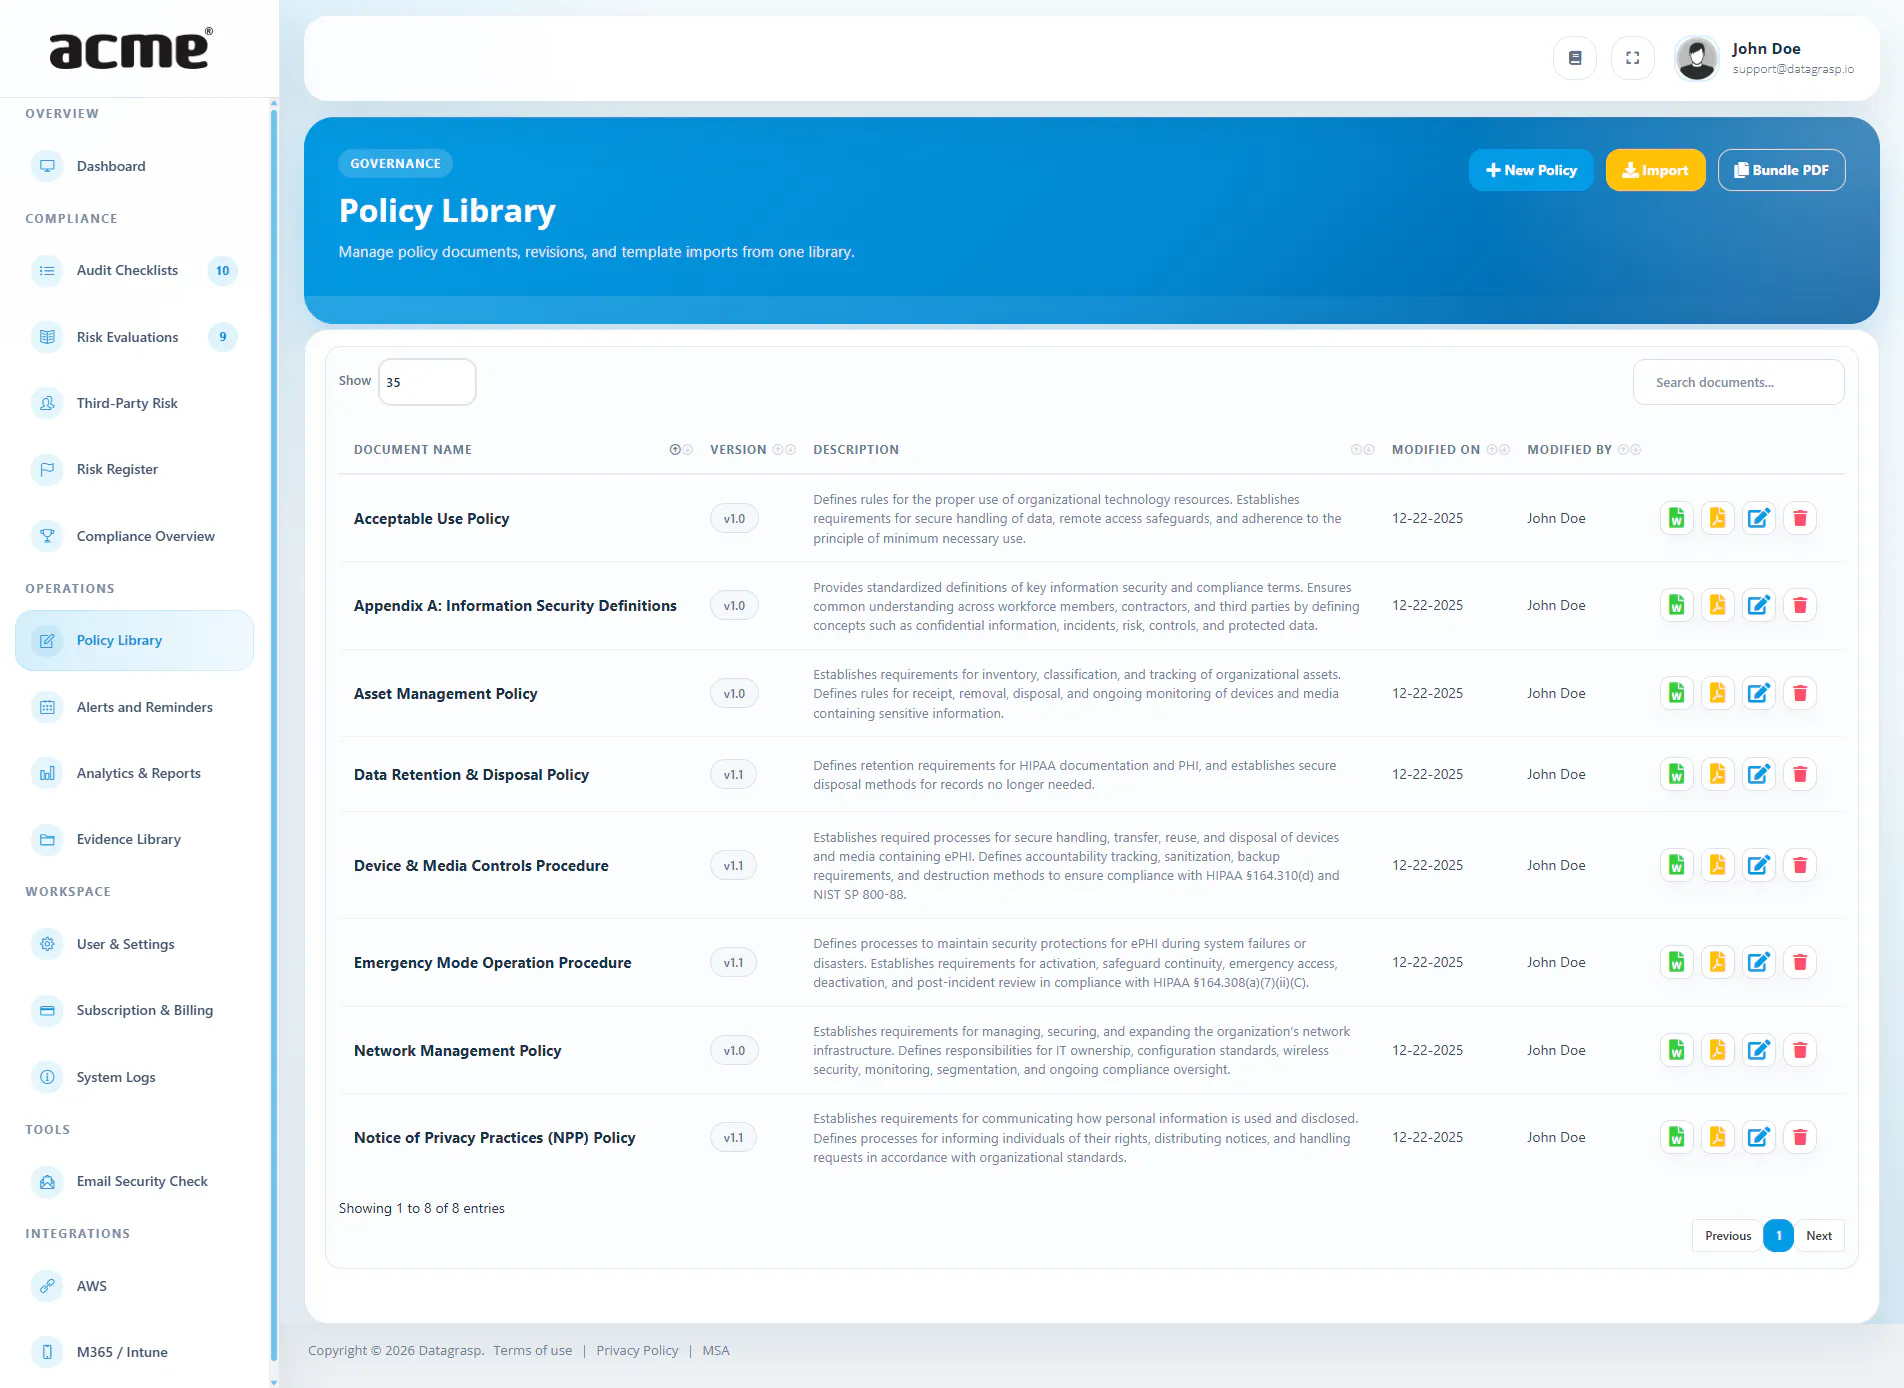The width and height of the screenshot is (1904, 1388).
Task: Delete Emergency Mode Operation Procedure
Action: tap(1799, 962)
